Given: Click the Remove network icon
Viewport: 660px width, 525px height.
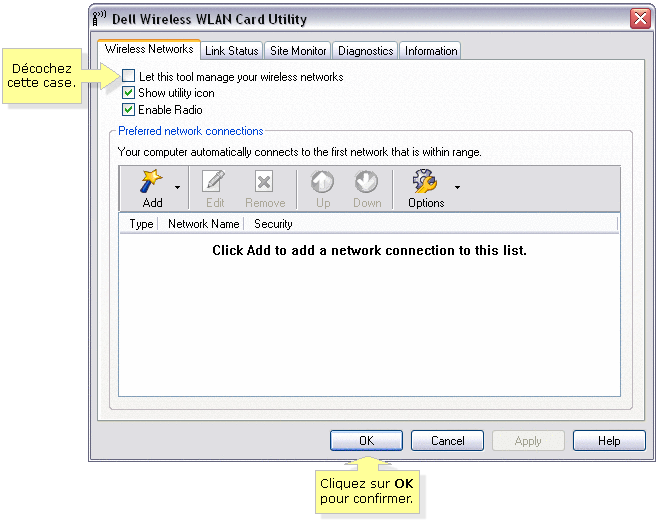Looking at the screenshot, I should [264, 181].
